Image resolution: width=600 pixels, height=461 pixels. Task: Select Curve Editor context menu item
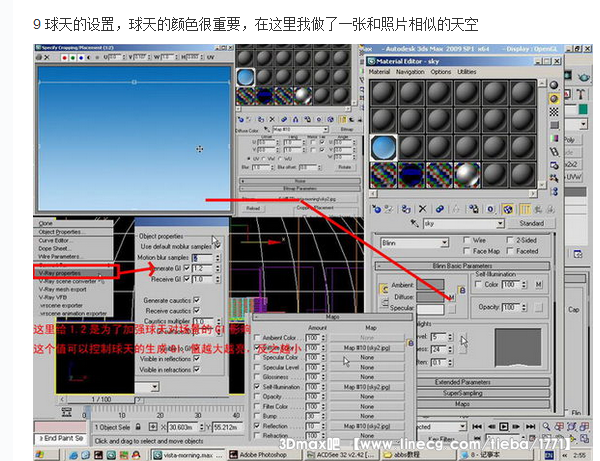(x=54, y=240)
